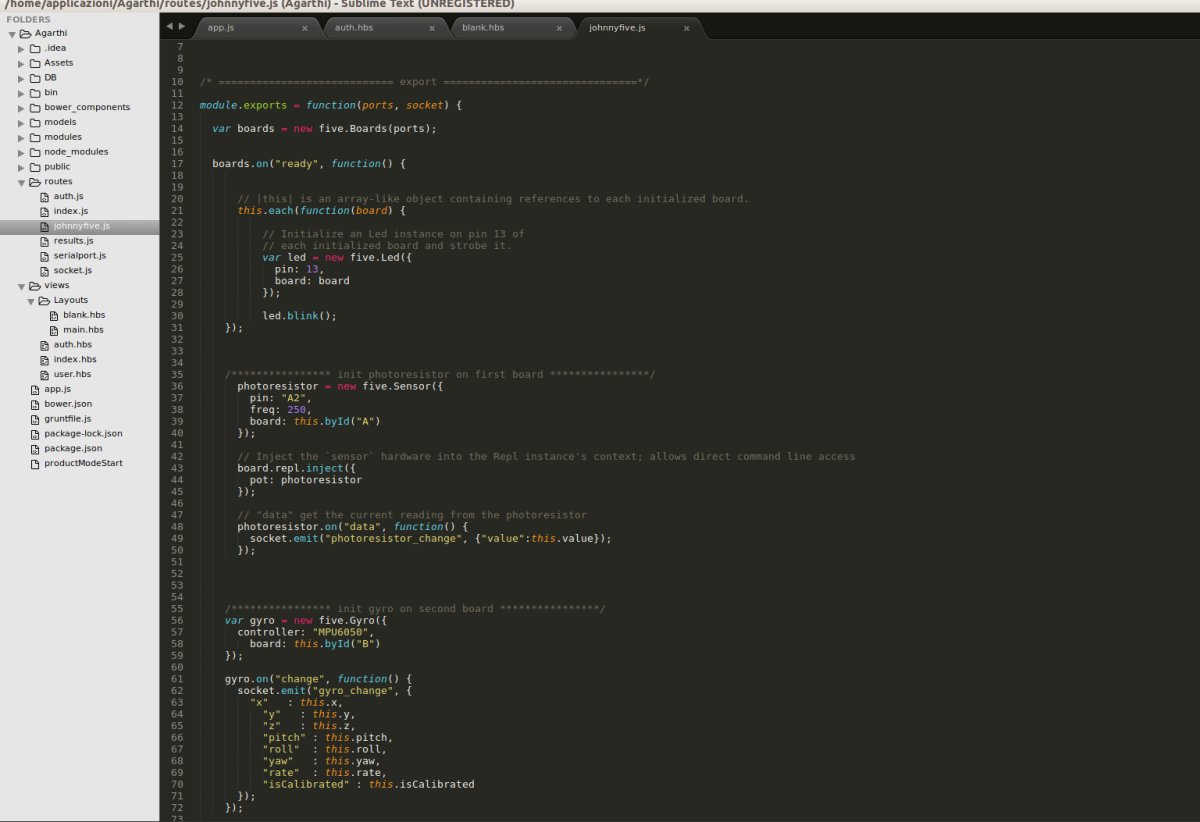
Task: Expand the bower_components folder arrow
Action: [x=22, y=108]
